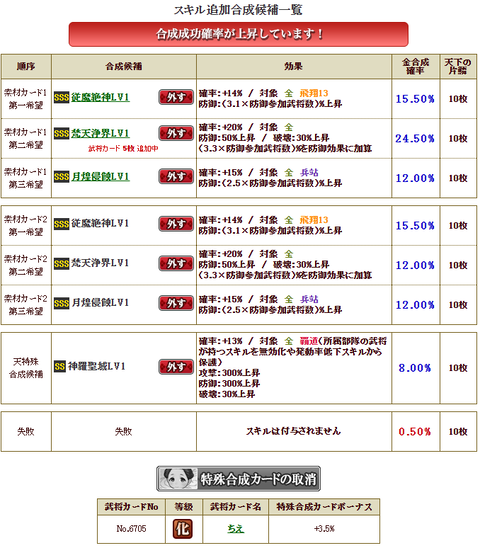480x548 pixels.
Task: Click SSS badge in 素材カード2 第二希望 row
Action: (62, 264)
